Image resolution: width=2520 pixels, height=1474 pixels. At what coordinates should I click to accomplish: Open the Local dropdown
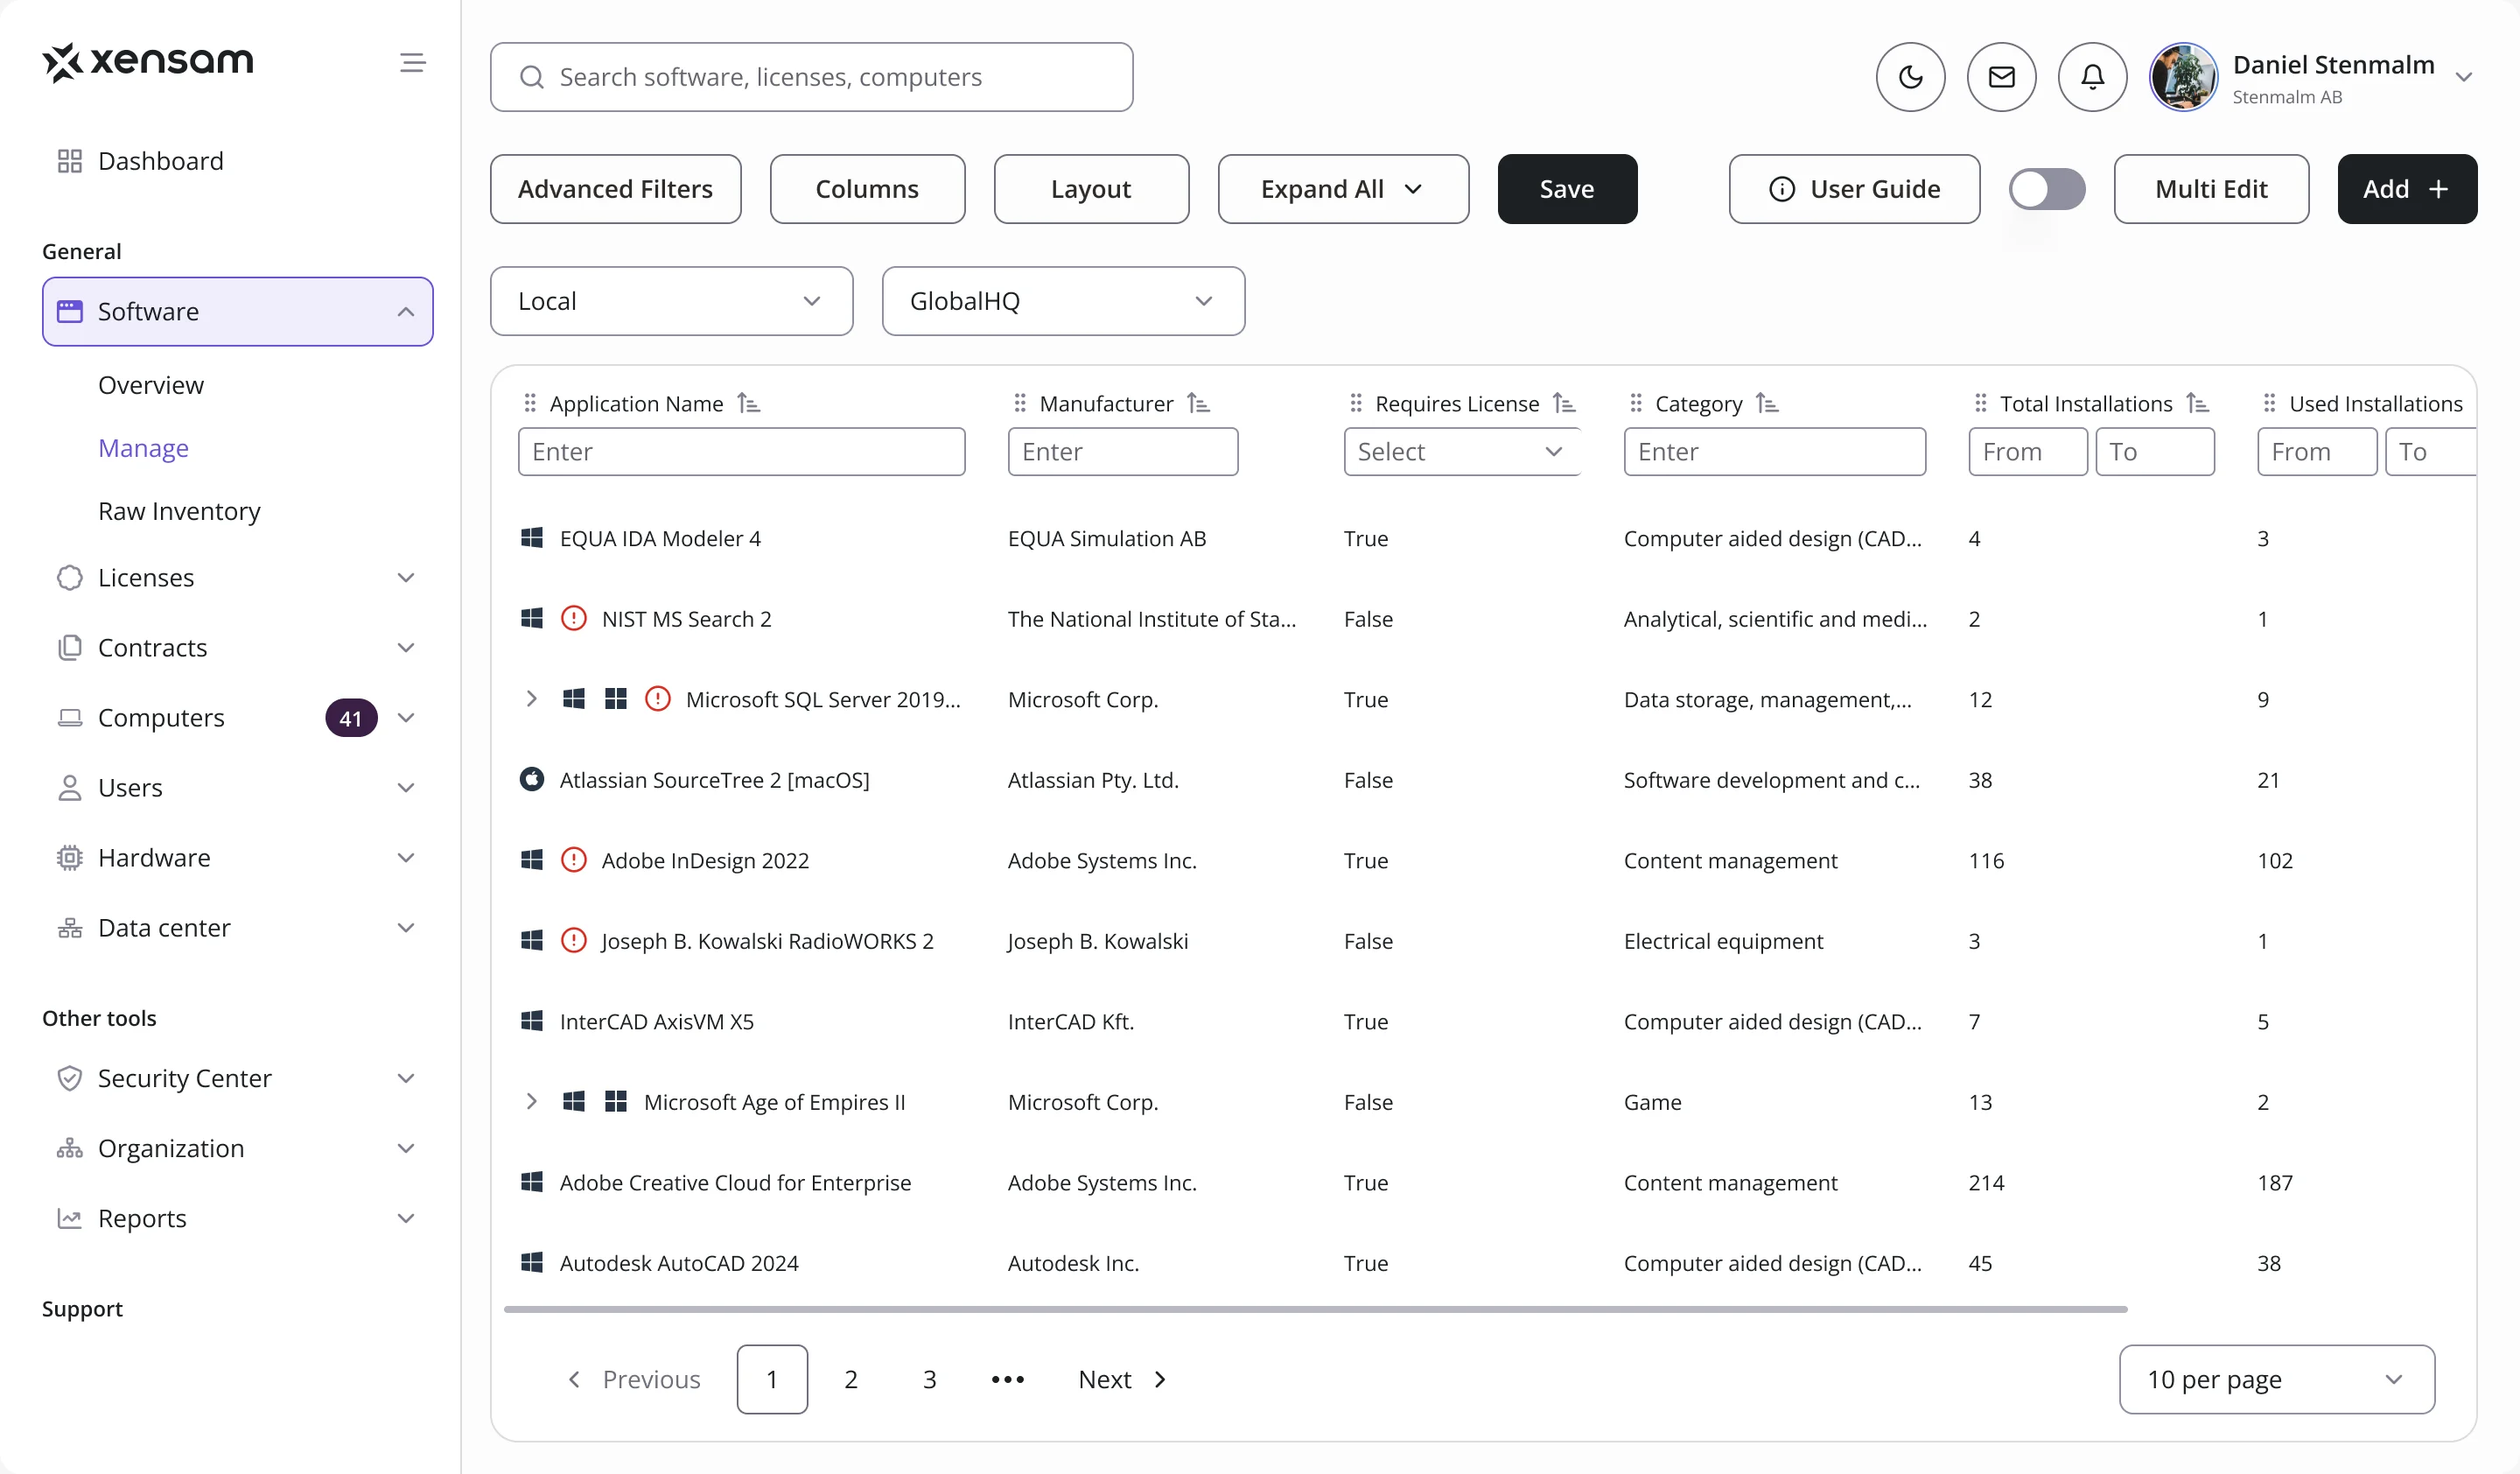672,301
